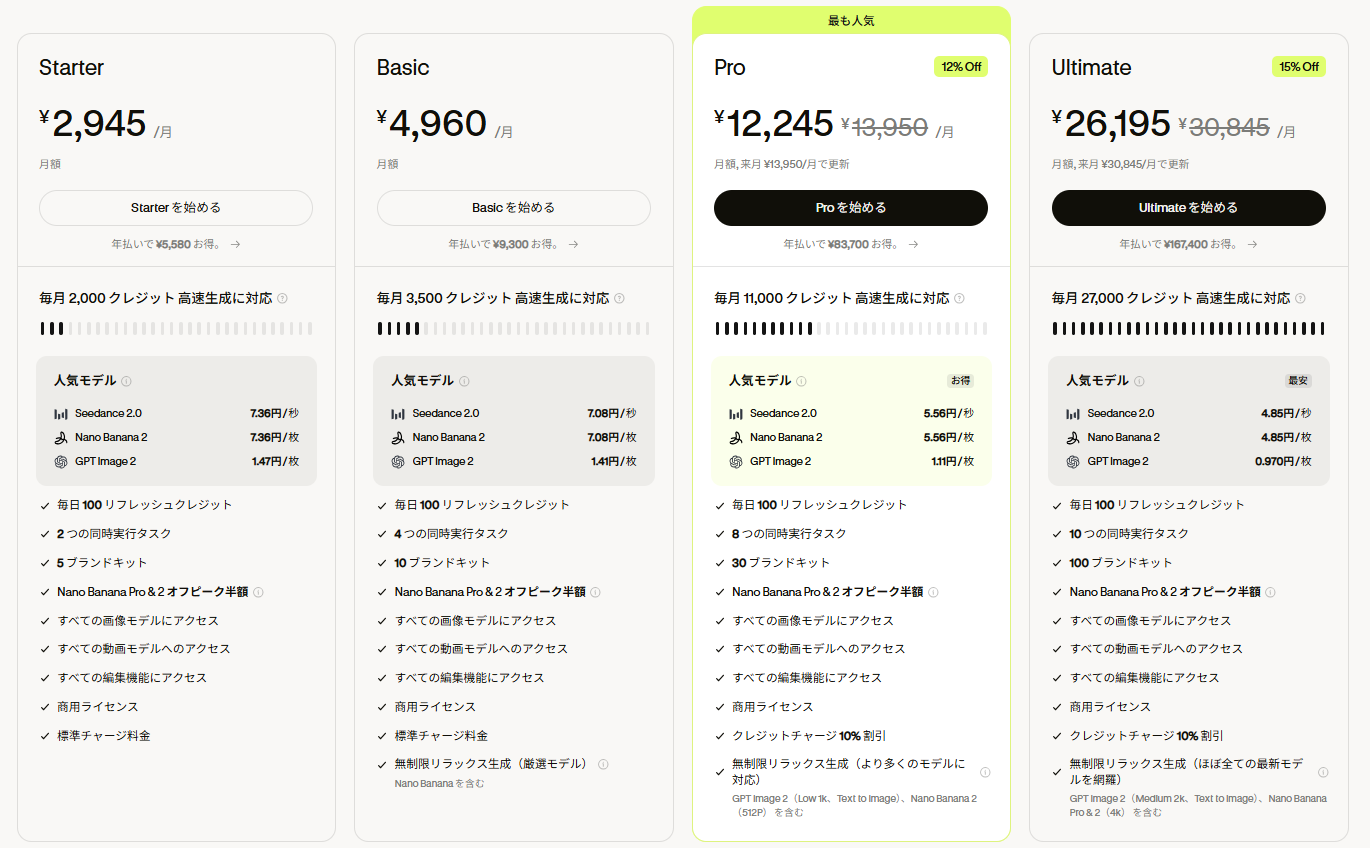Click the struck-through ¥30,845 price

click(1224, 128)
